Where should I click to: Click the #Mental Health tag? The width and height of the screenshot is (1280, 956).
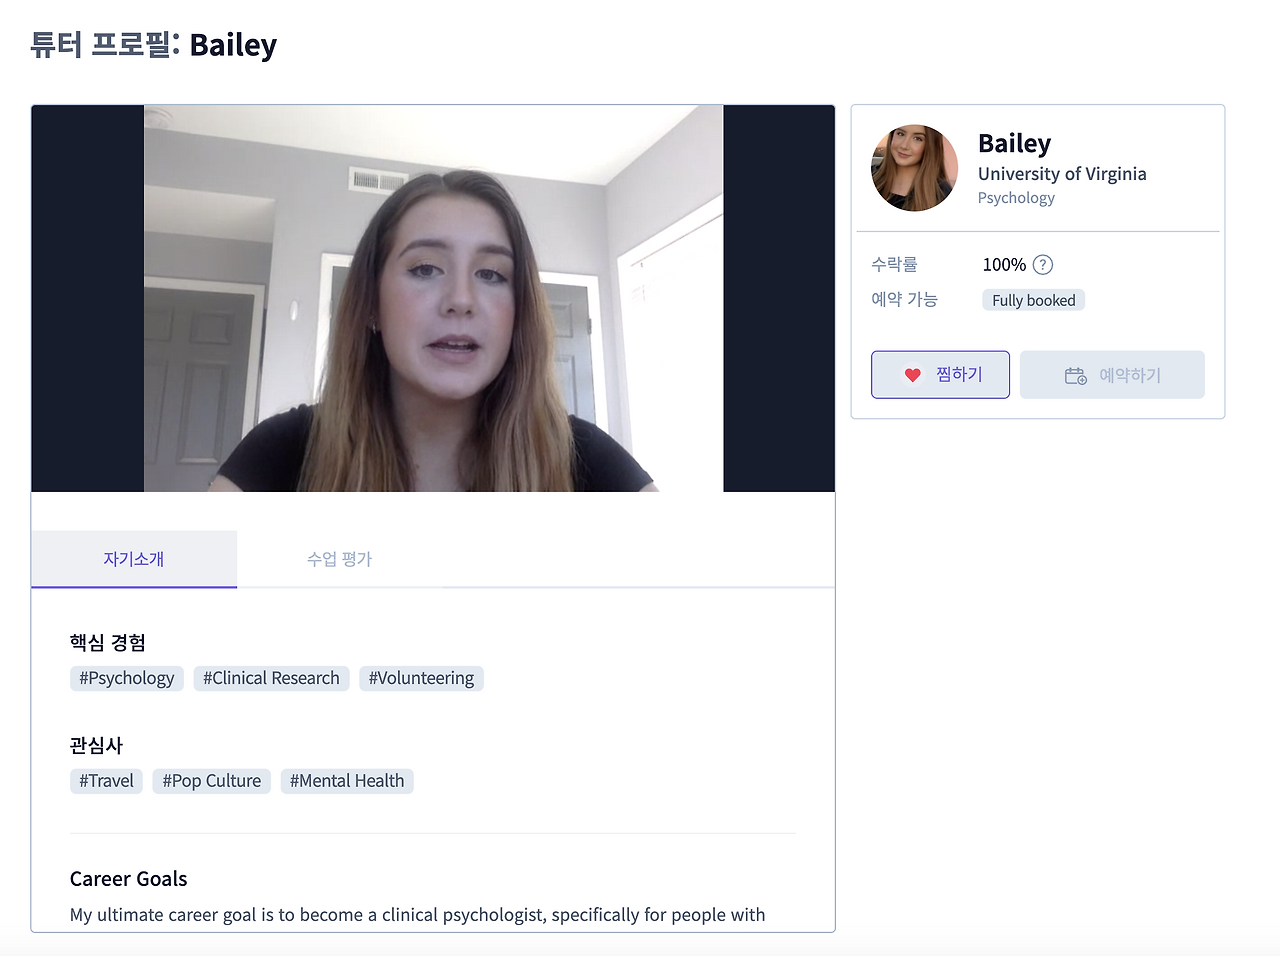point(347,781)
